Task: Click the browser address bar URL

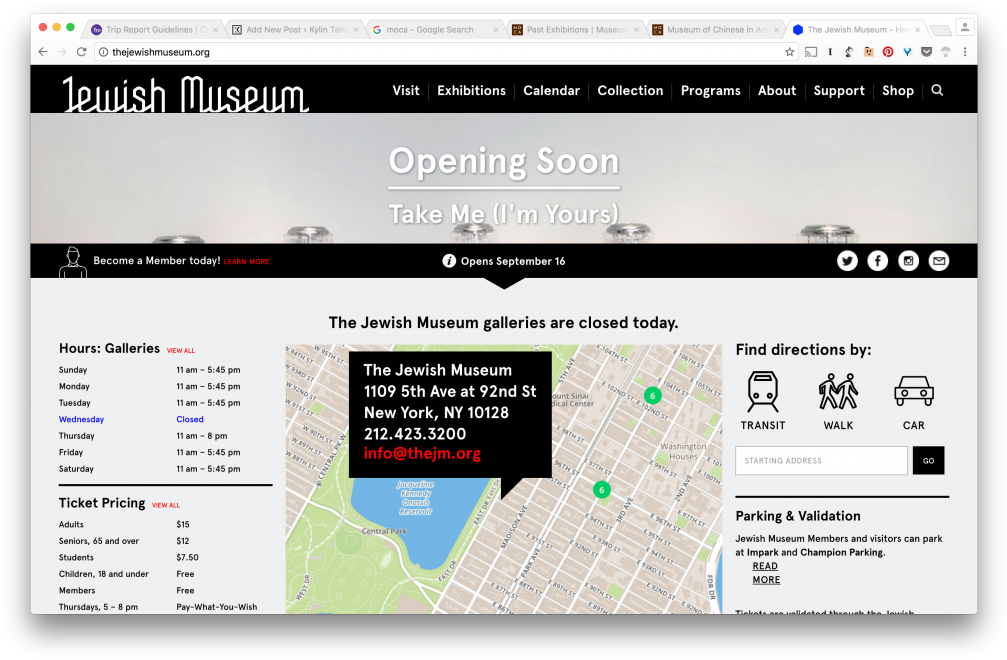Action: click(161, 52)
